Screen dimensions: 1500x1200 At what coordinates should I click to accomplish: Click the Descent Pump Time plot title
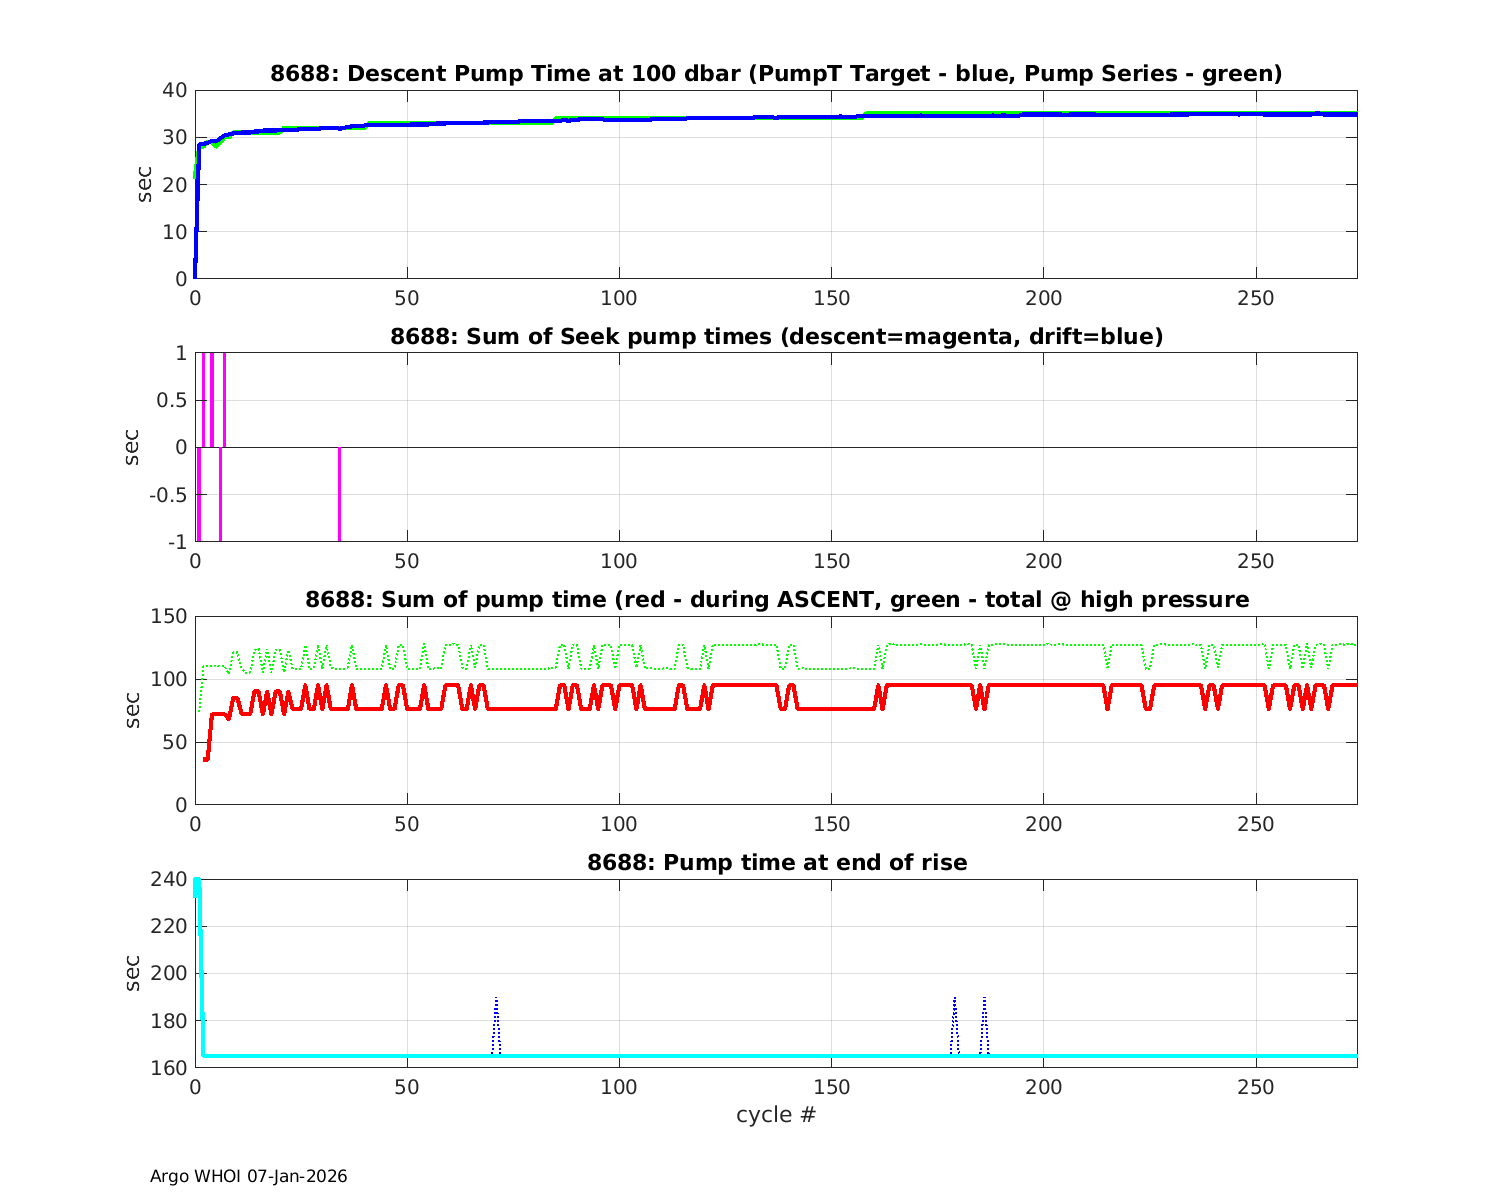point(776,74)
